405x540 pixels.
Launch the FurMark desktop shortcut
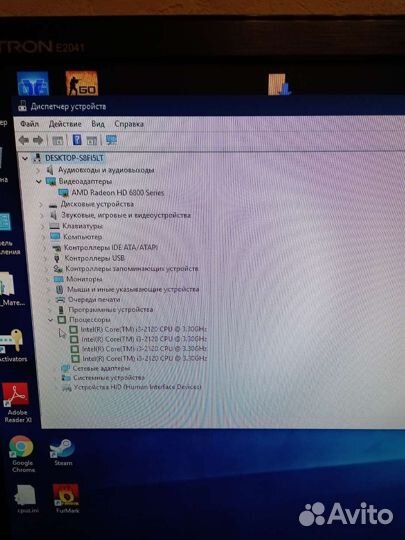pyautogui.click(x=66, y=498)
